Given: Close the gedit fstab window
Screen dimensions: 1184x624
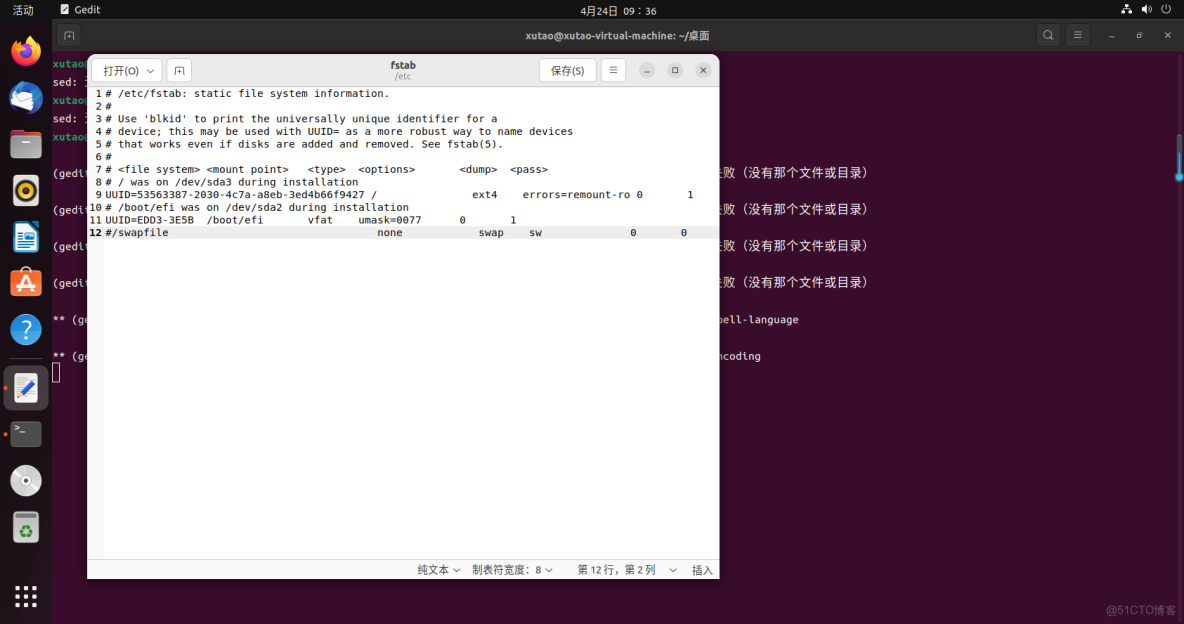Looking at the screenshot, I should pos(703,70).
